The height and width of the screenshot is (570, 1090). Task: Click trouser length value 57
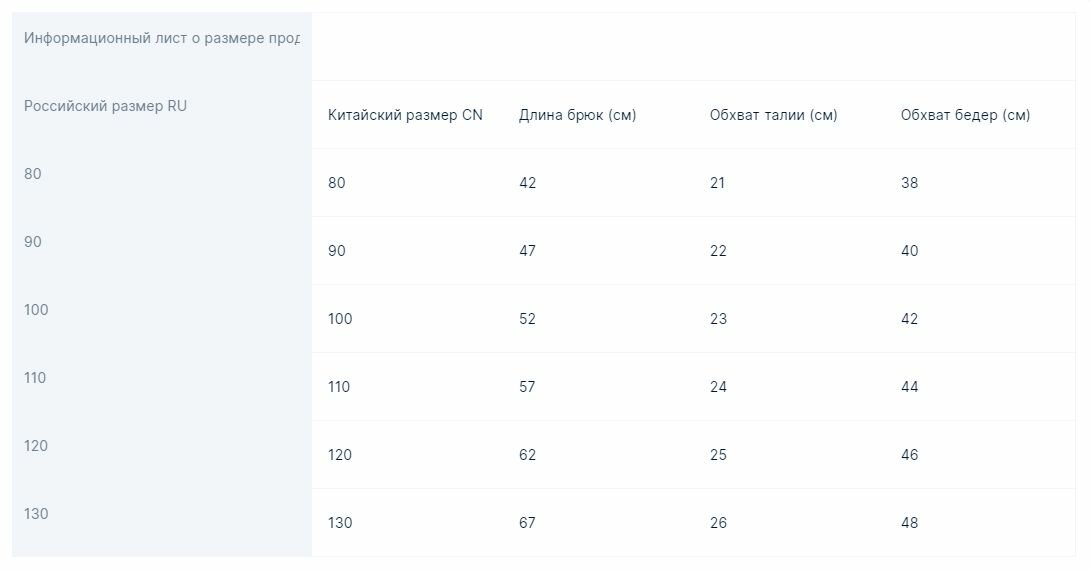click(527, 387)
